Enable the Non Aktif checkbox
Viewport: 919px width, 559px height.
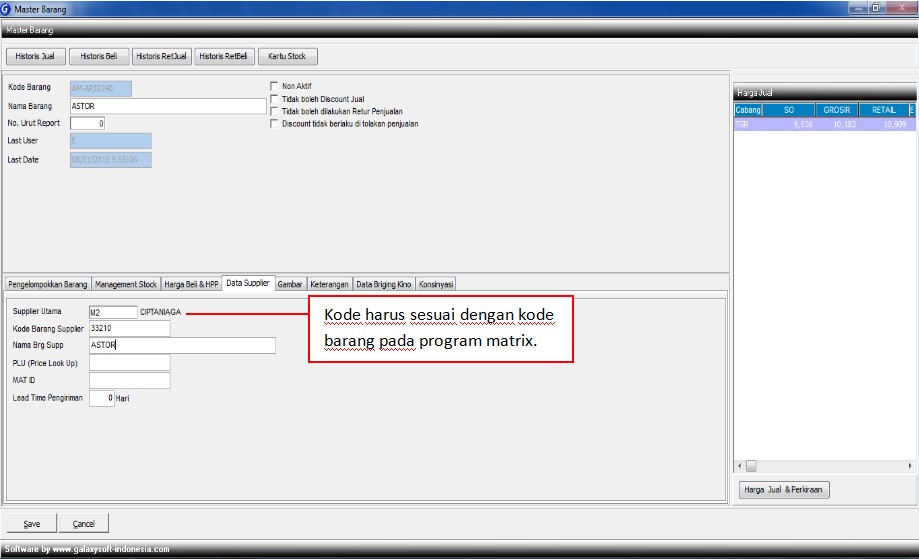[x=274, y=86]
